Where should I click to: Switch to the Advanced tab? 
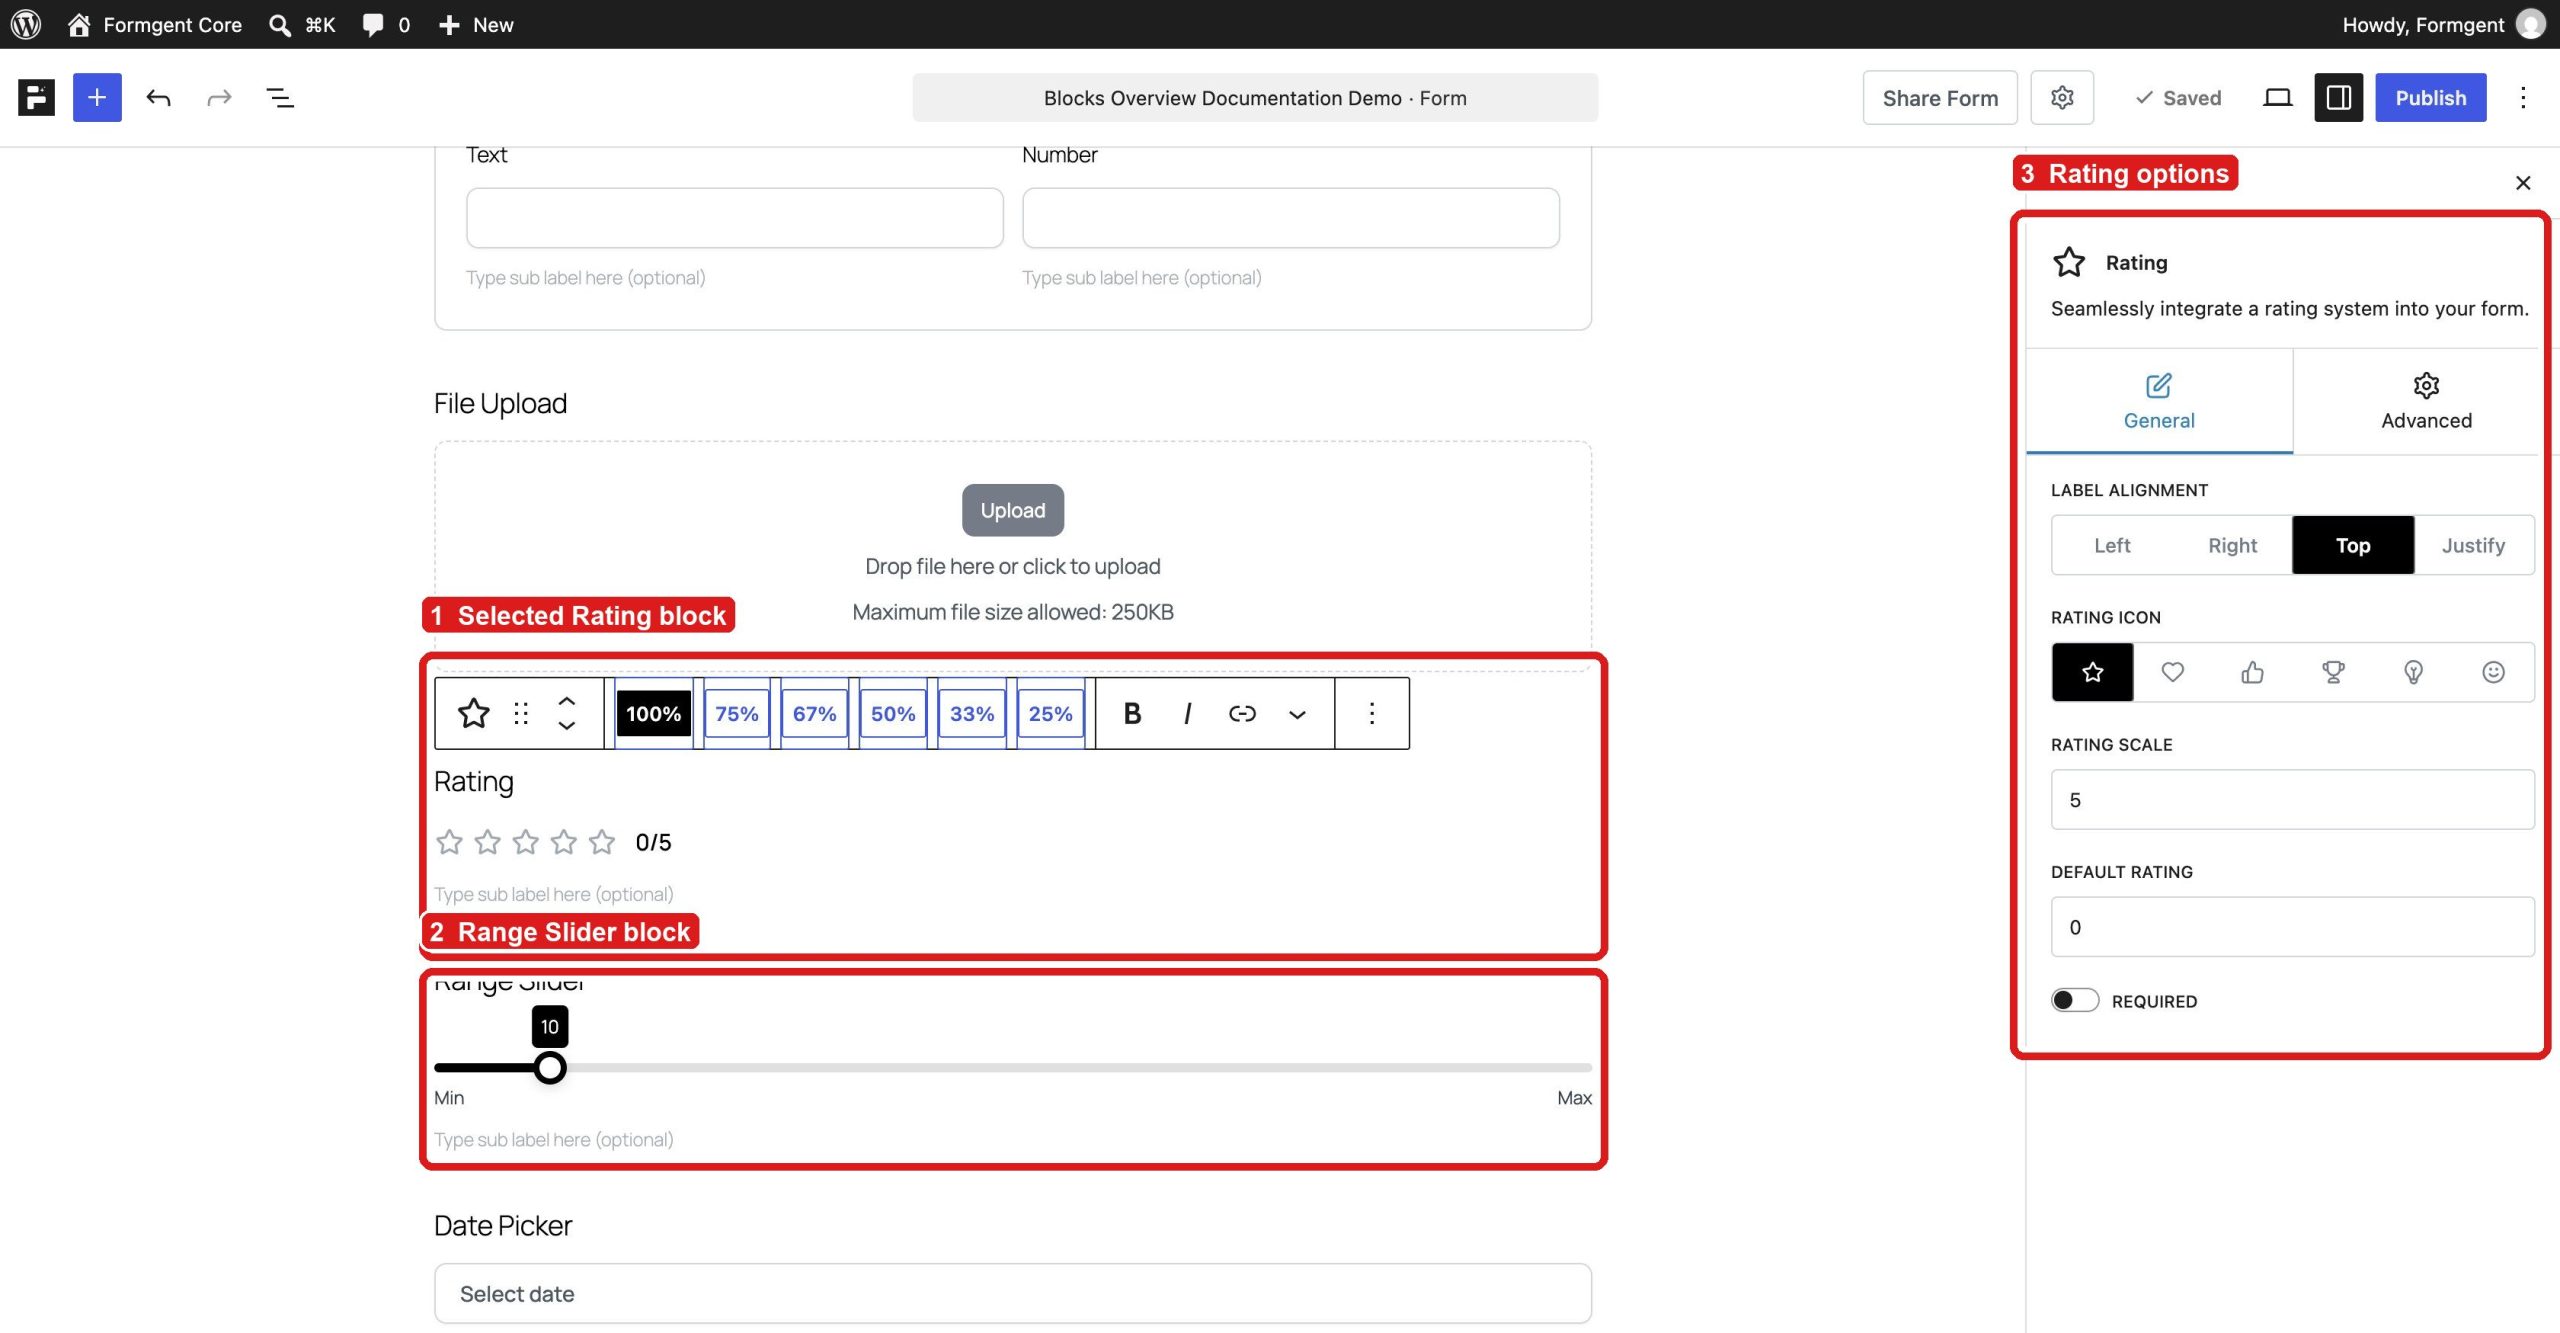point(2426,401)
